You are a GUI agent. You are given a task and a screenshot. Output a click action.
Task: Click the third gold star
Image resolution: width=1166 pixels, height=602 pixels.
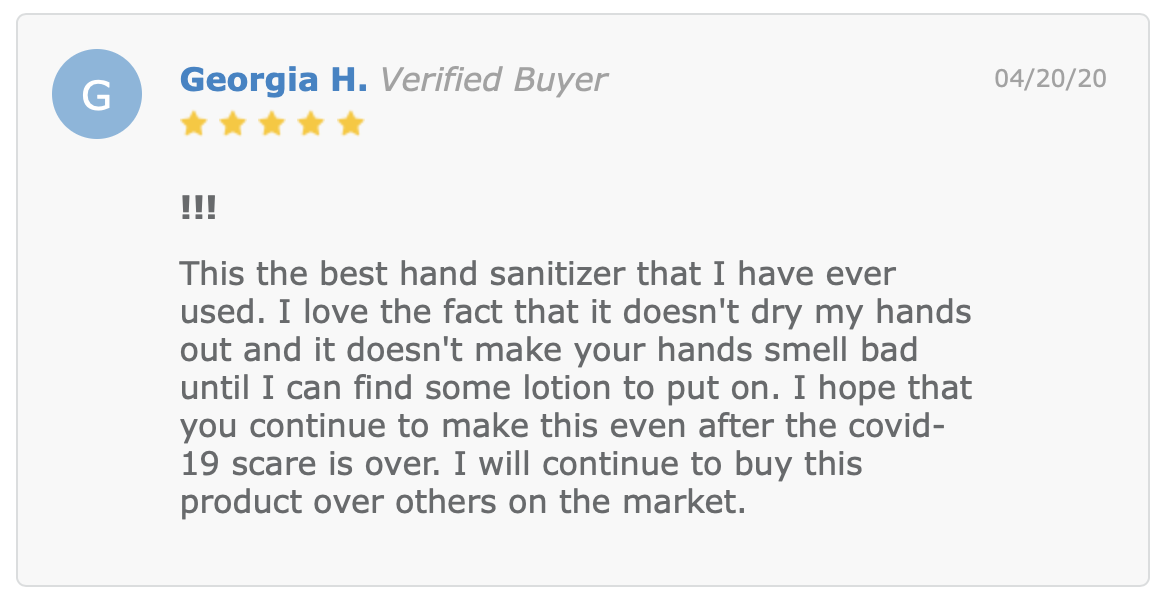tap(272, 123)
